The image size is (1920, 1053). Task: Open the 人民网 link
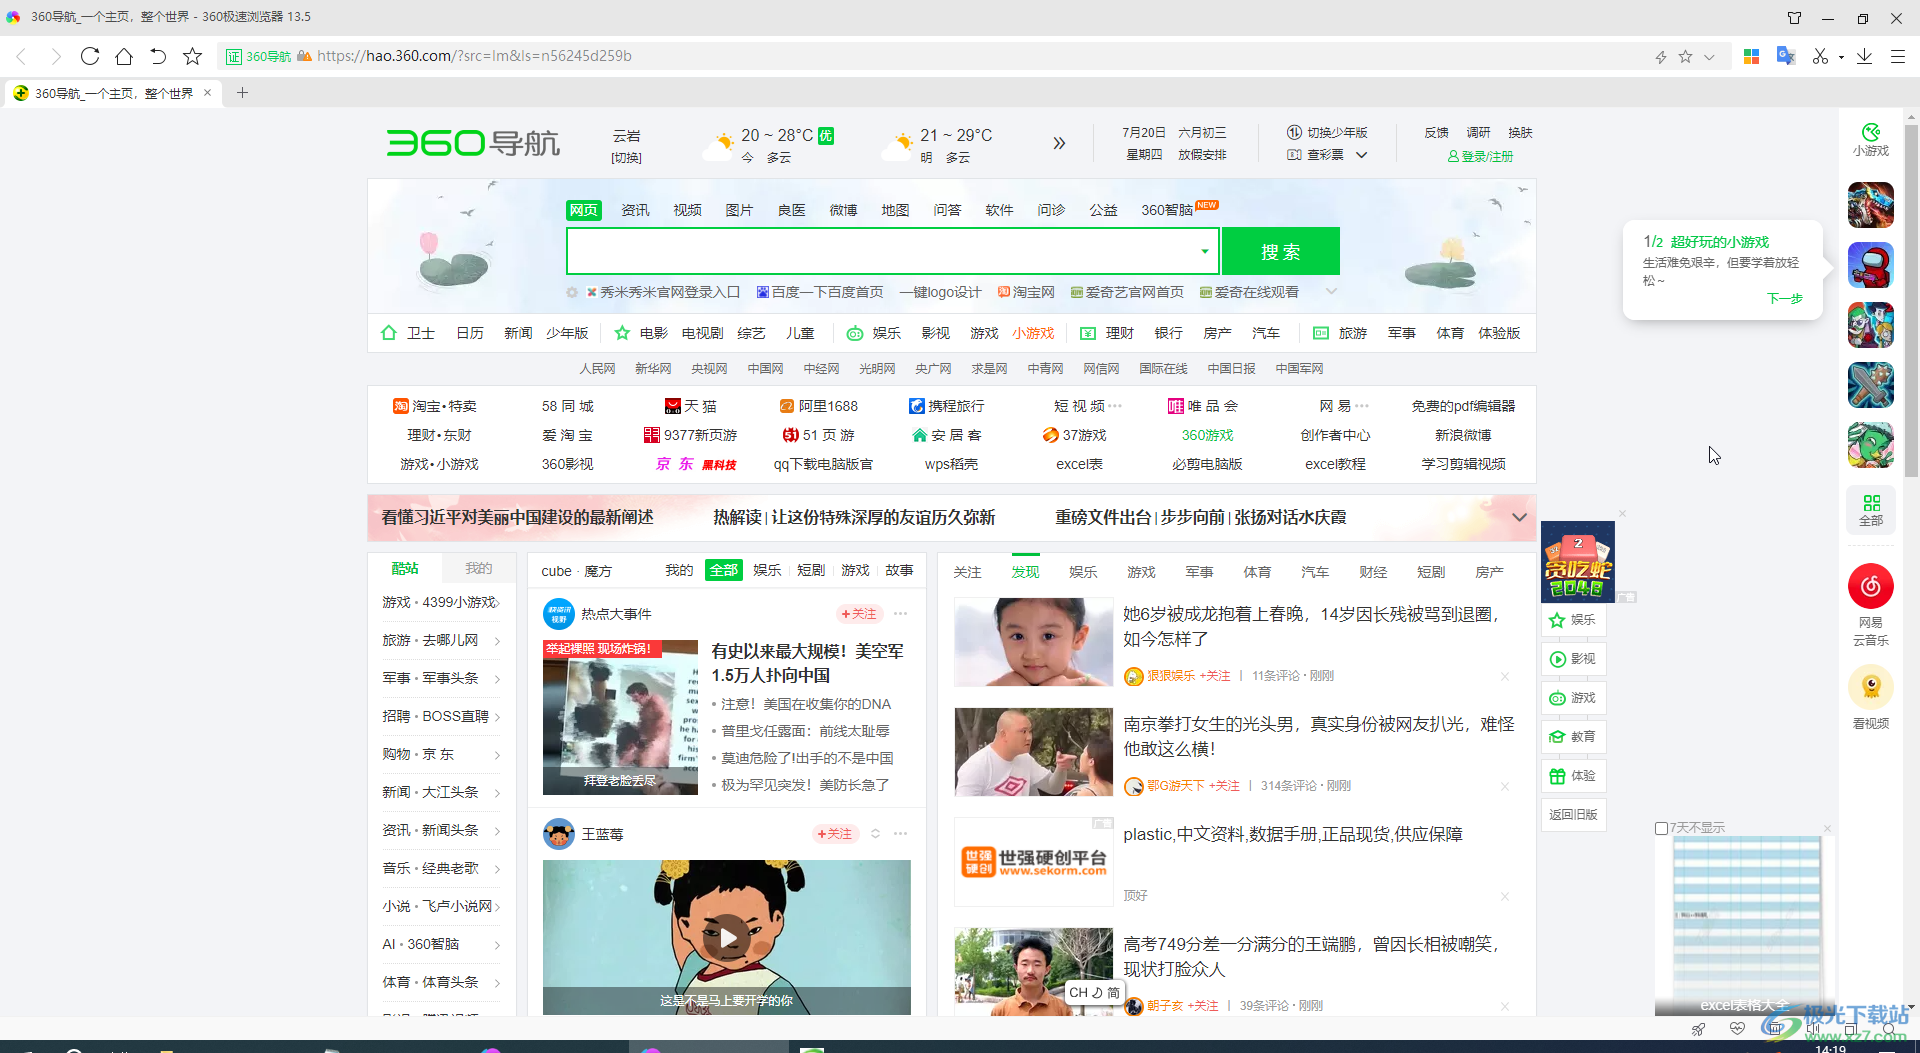(597, 369)
